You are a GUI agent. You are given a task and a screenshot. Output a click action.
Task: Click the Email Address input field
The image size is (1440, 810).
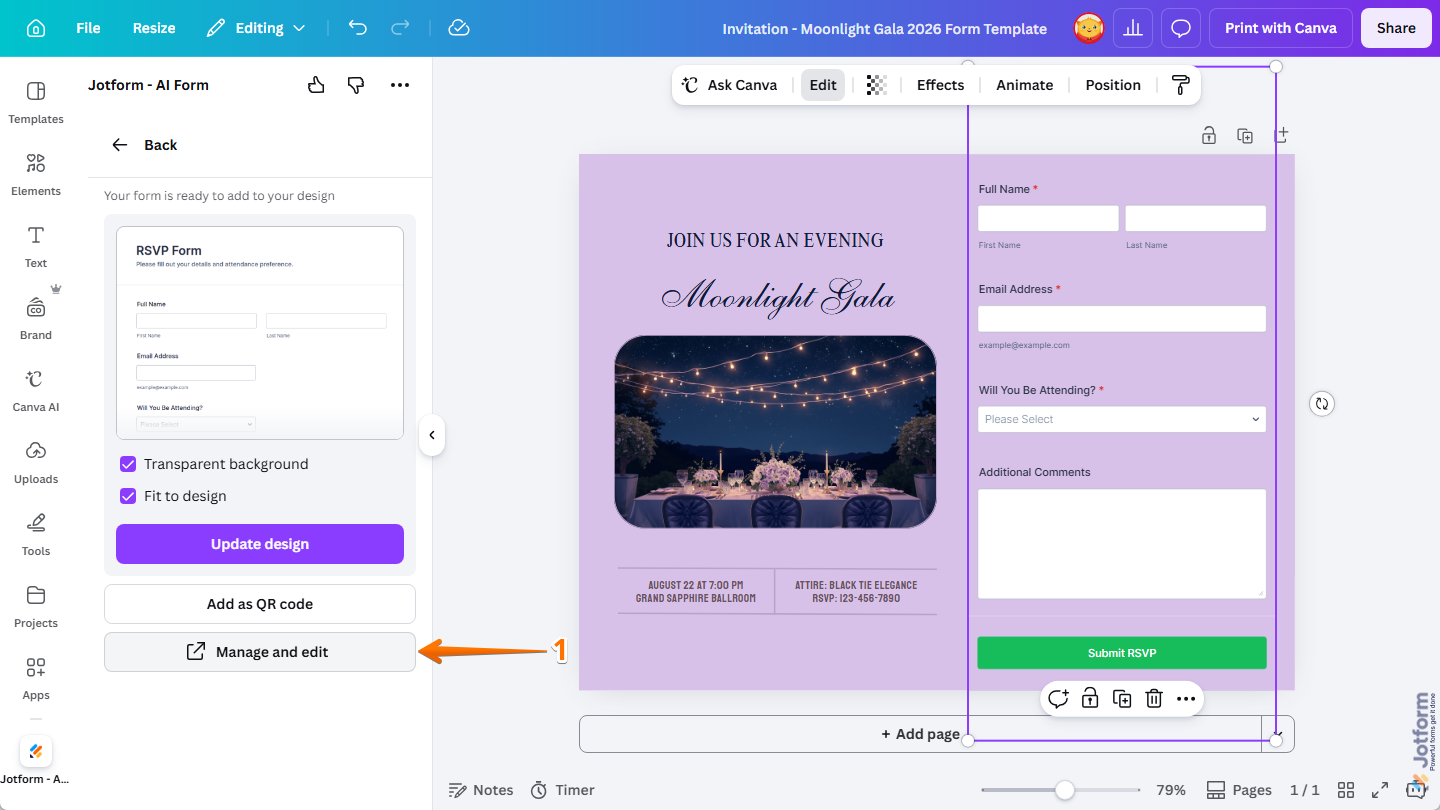pos(1122,319)
